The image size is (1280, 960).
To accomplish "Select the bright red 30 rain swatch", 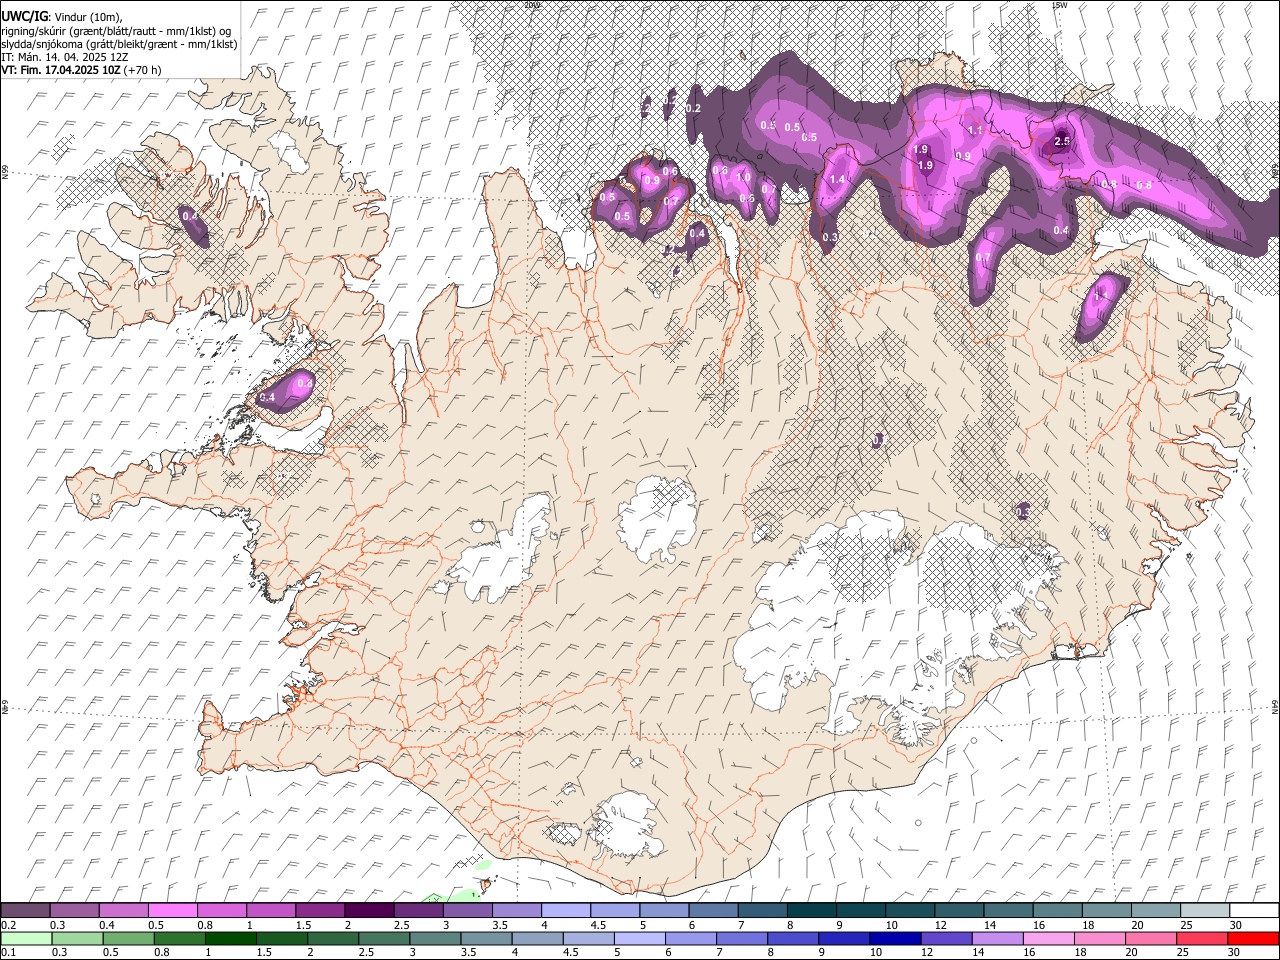I will coord(1253,939).
